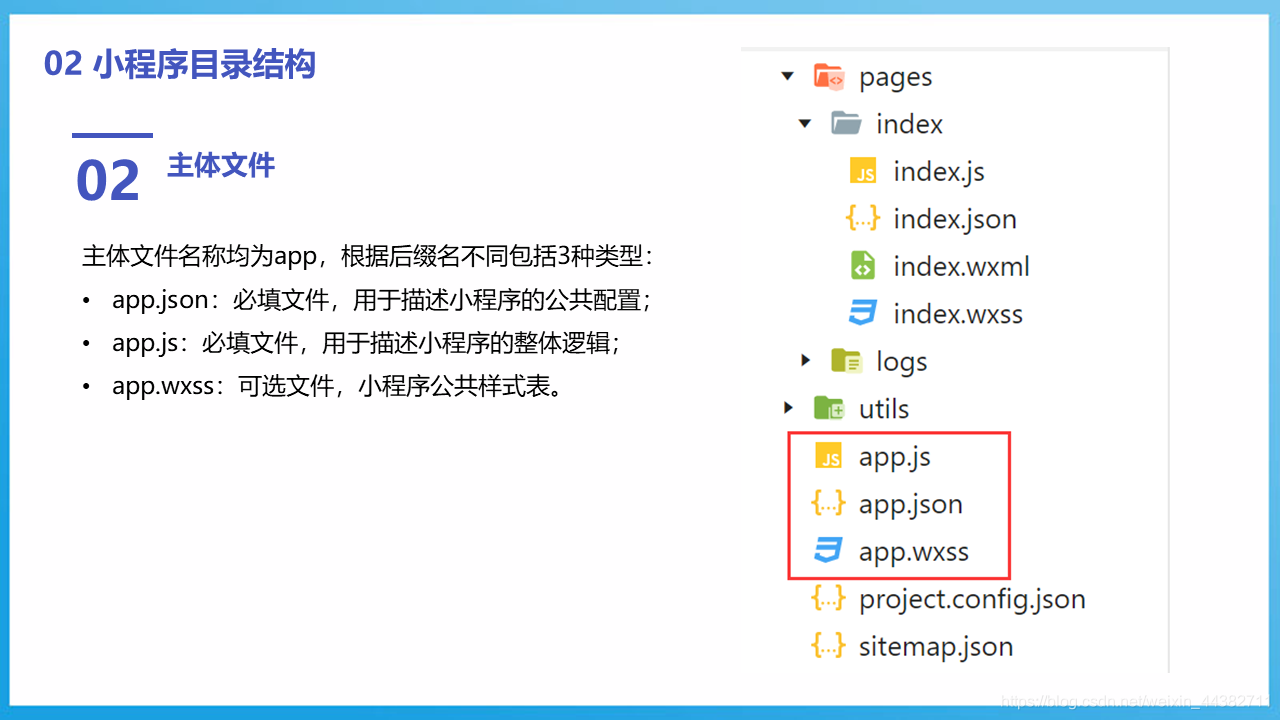This screenshot has width=1280, height=720.
Task: Click the index.js JS file icon
Action: pos(863,171)
